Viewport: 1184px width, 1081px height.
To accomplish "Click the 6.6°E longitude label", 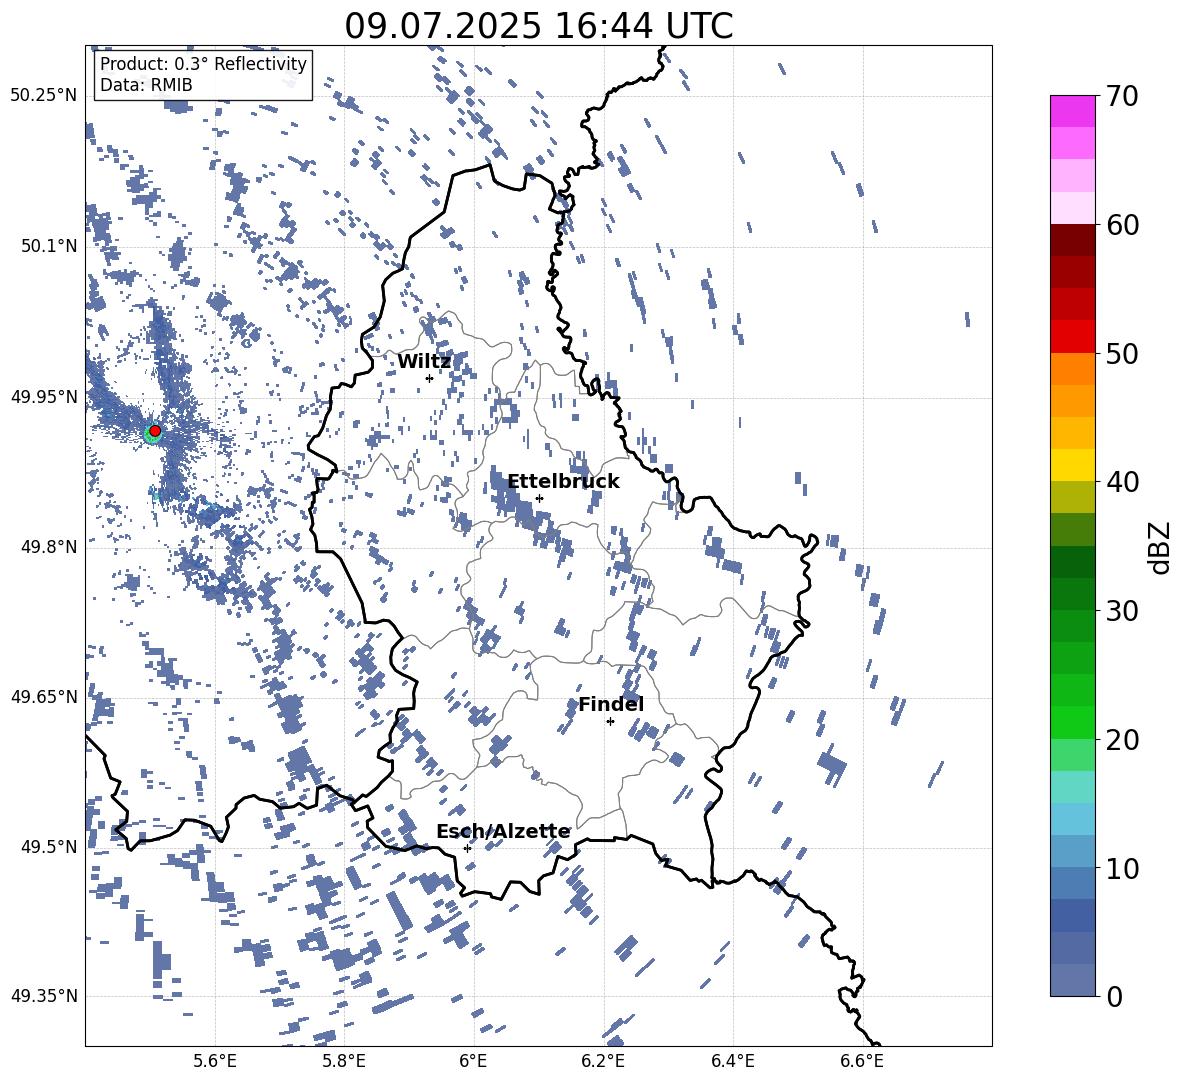I will (862, 1061).
